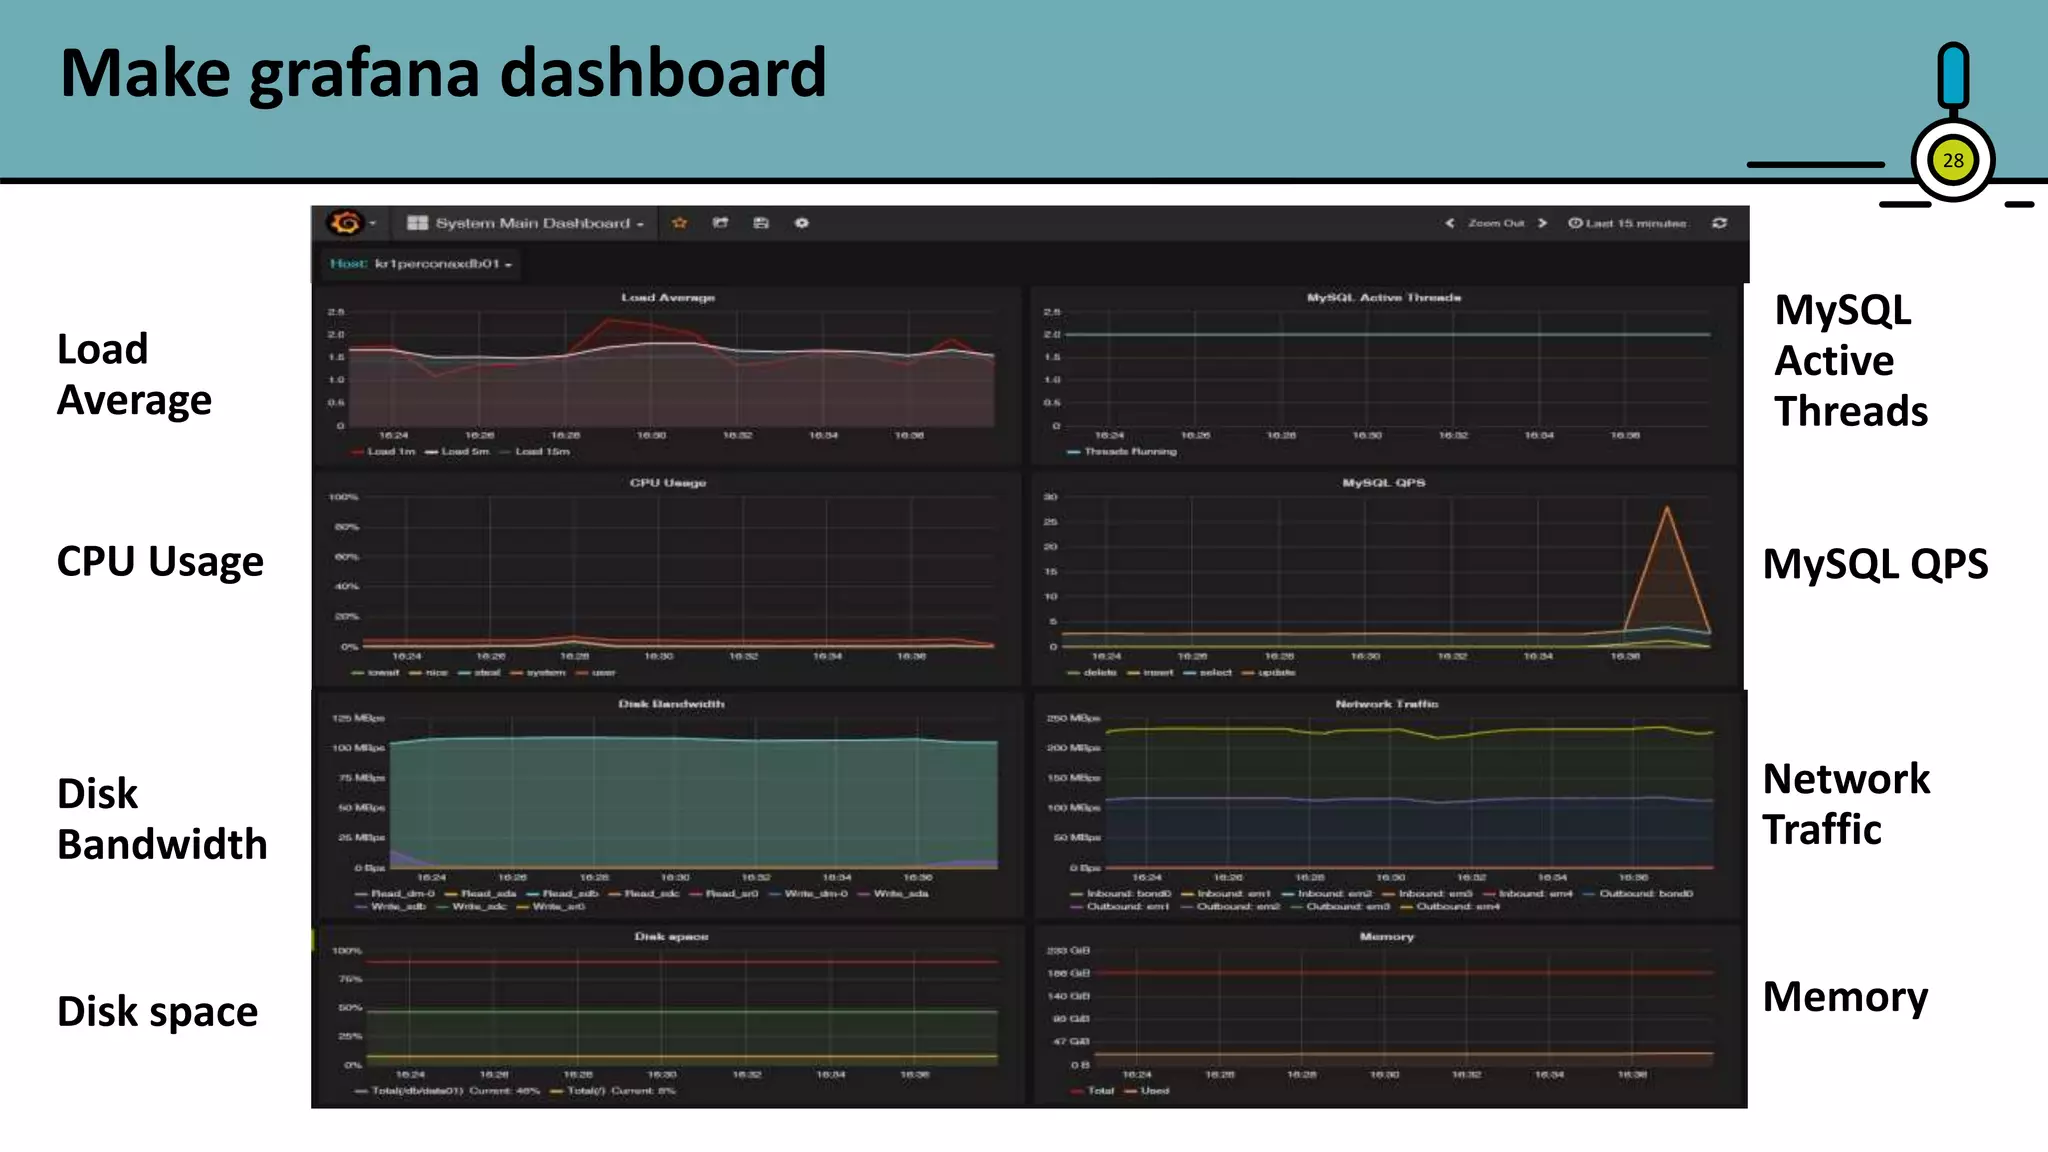Open Last 15 minutes time picker
The image size is (2048, 1152).
[1628, 223]
